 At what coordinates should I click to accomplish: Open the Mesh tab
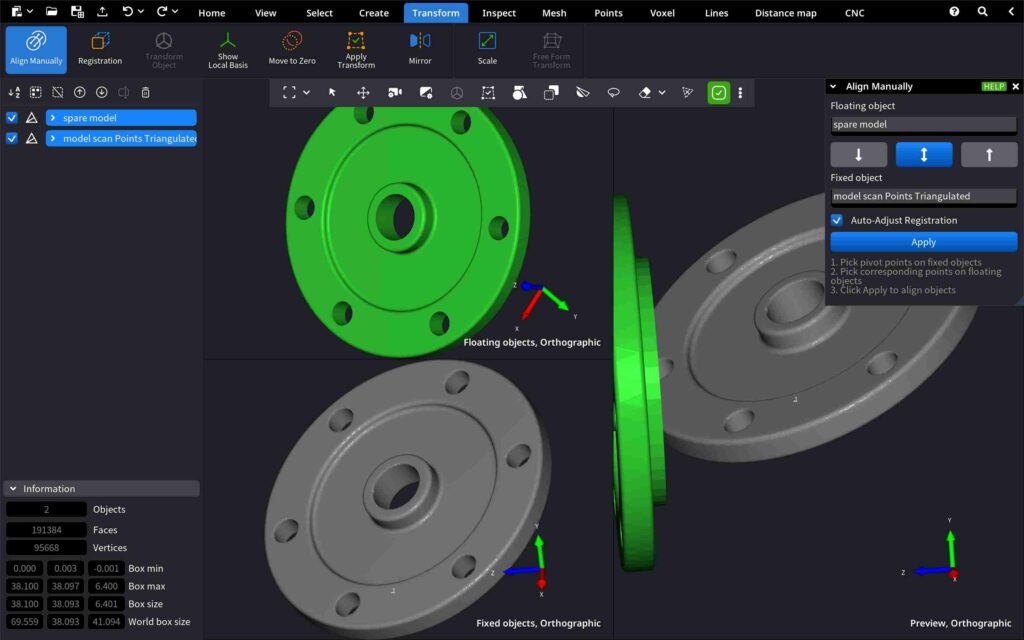[554, 13]
